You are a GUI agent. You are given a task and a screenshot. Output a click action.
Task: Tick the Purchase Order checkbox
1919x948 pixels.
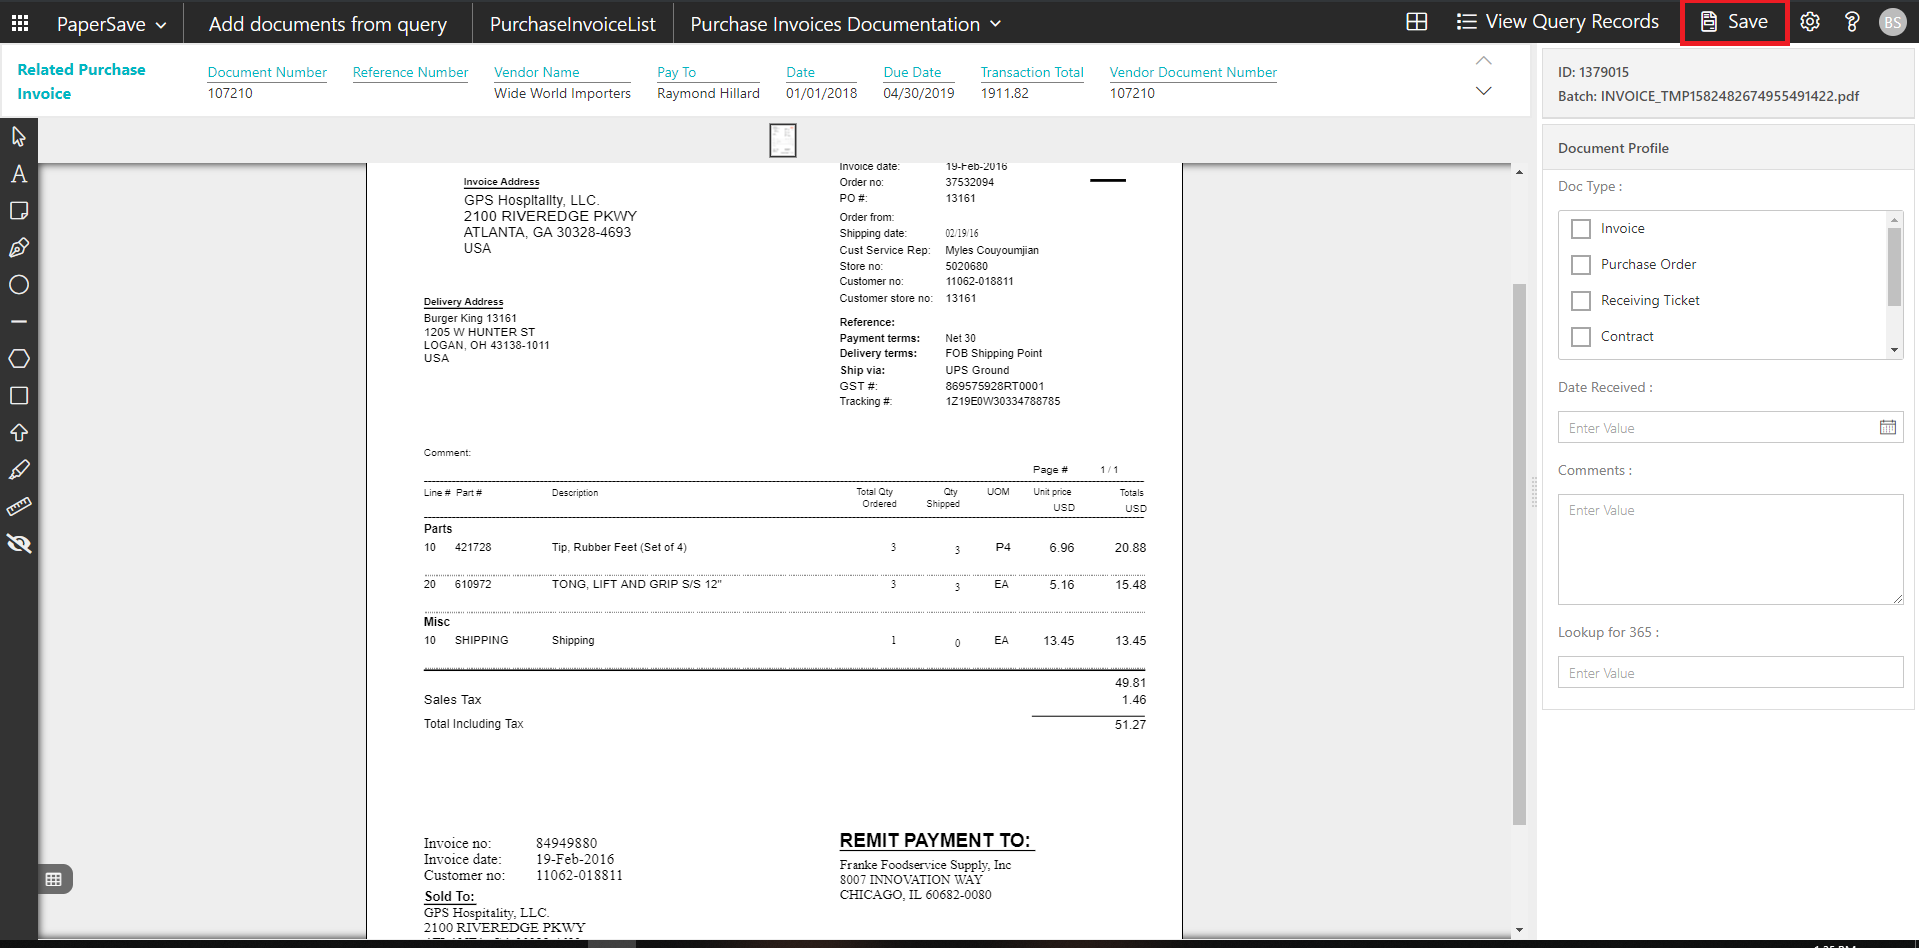point(1580,265)
